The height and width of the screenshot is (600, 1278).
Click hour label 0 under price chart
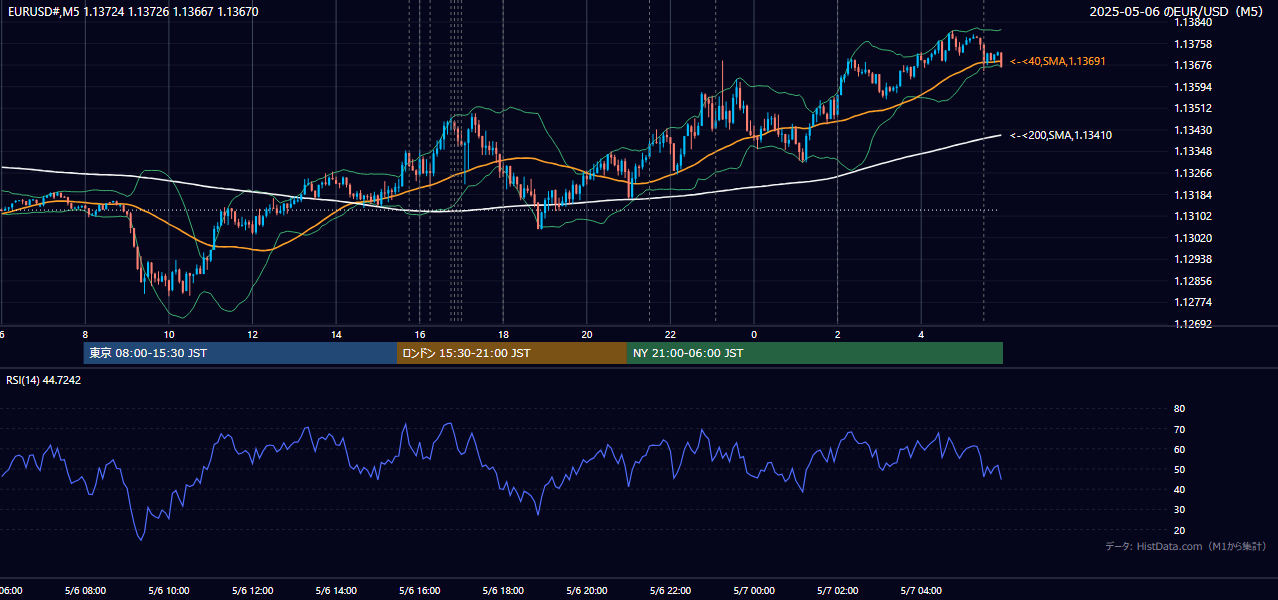(754, 334)
